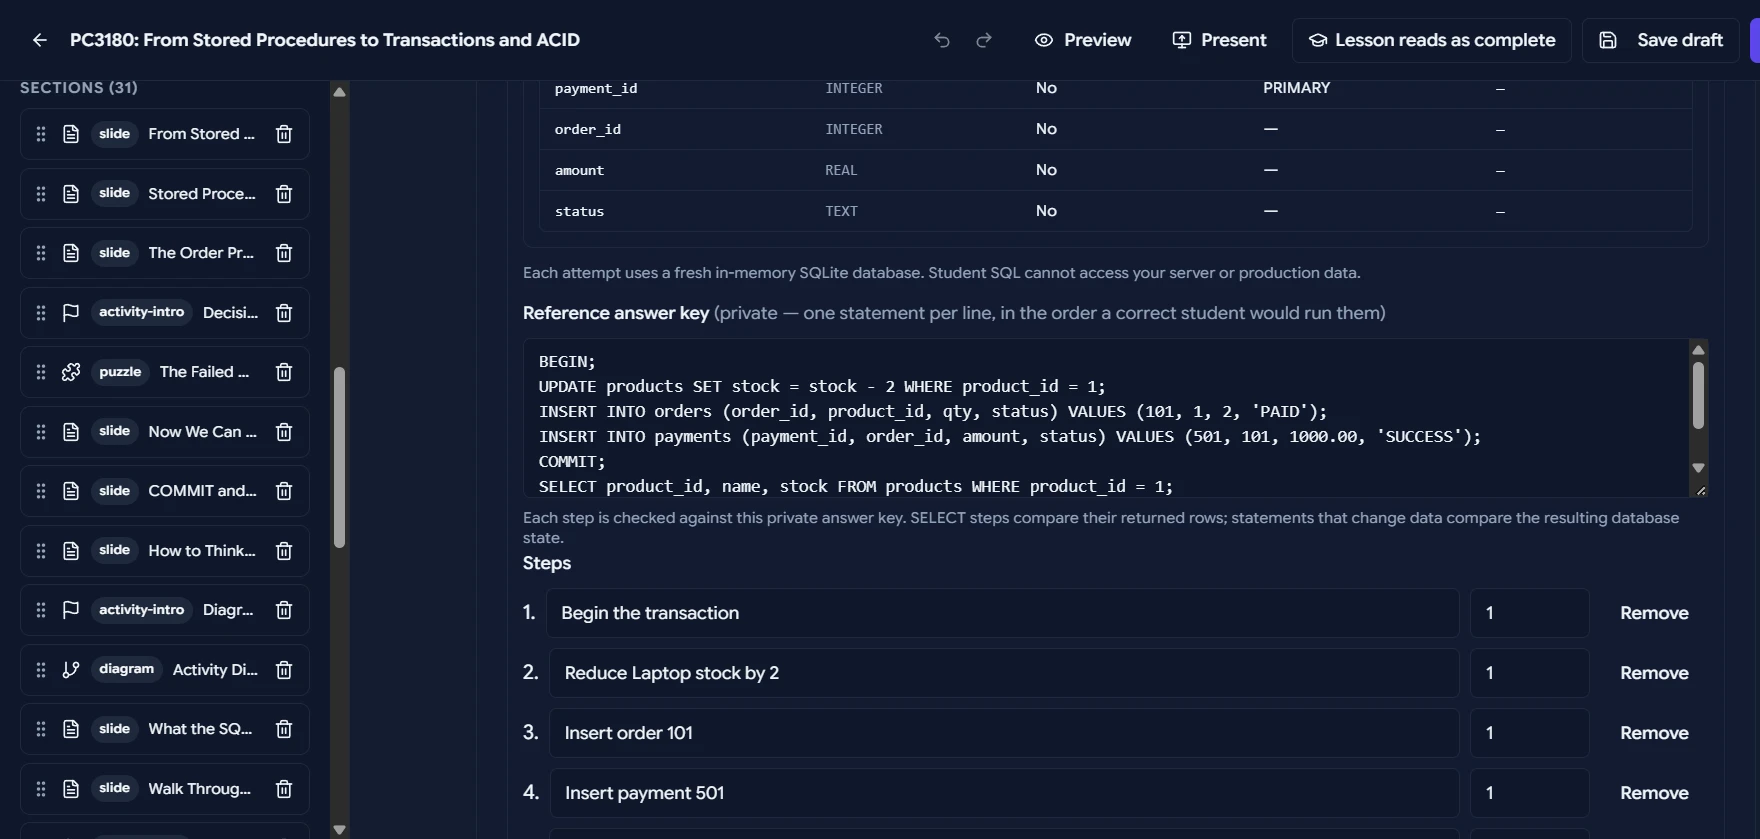Screen dimensions: 1760x839
Task: Edit step 3 'Insert order 101' field
Action: click(x=1004, y=733)
